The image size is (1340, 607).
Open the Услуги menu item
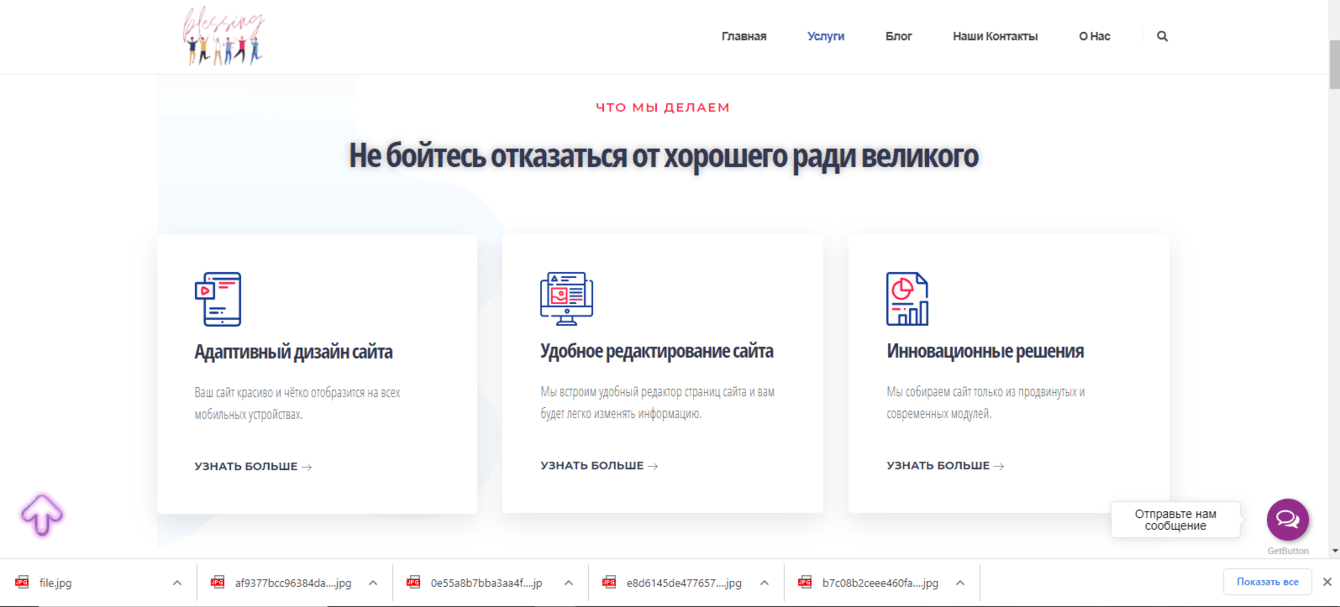pos(826,36)
